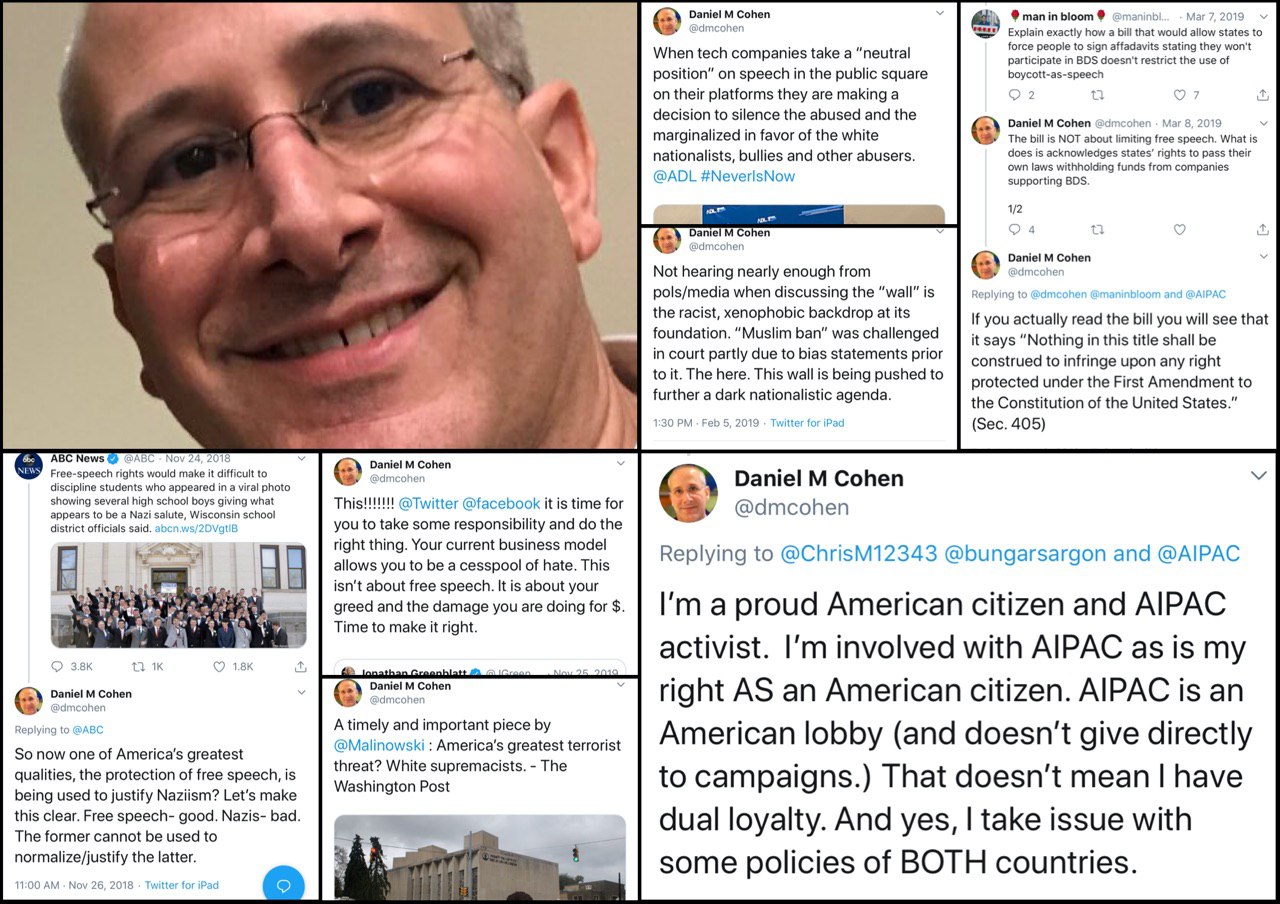The image size is (1280, 904).
Task: Open the chevron menu on the AIPAC activist tweet
Action: tap(1258, 476)
